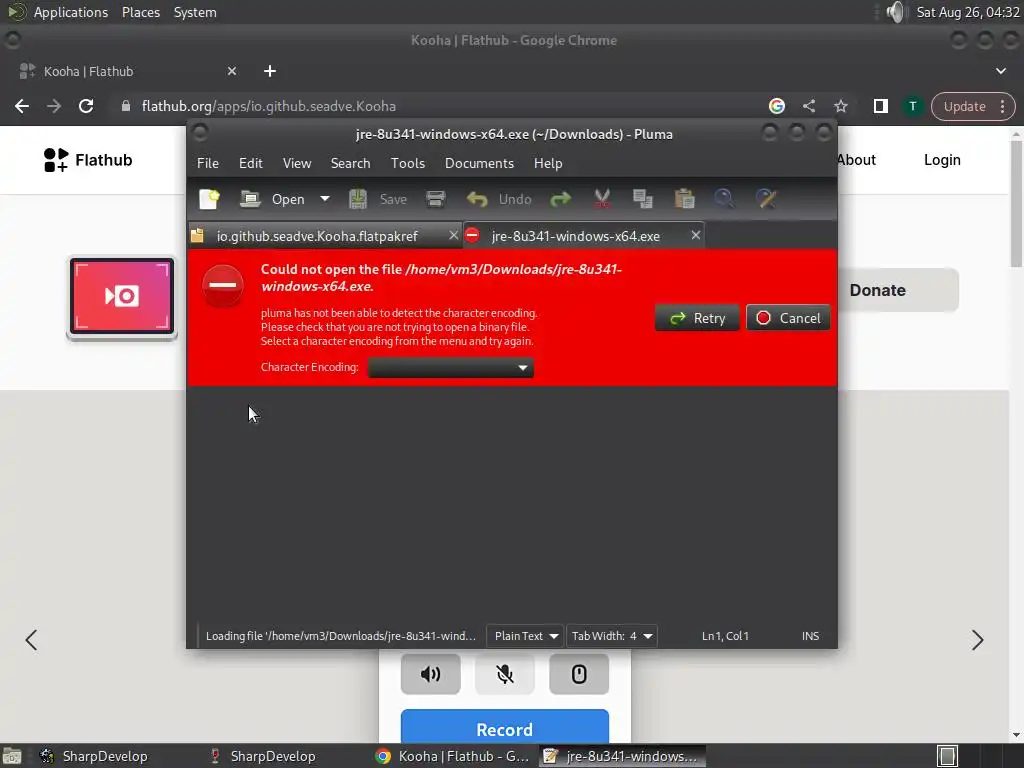This screenshot has width=1024, height=768.
Task: Toggle the muted microphone button in Kooha screenshot
Action: (x=505, y=674)
